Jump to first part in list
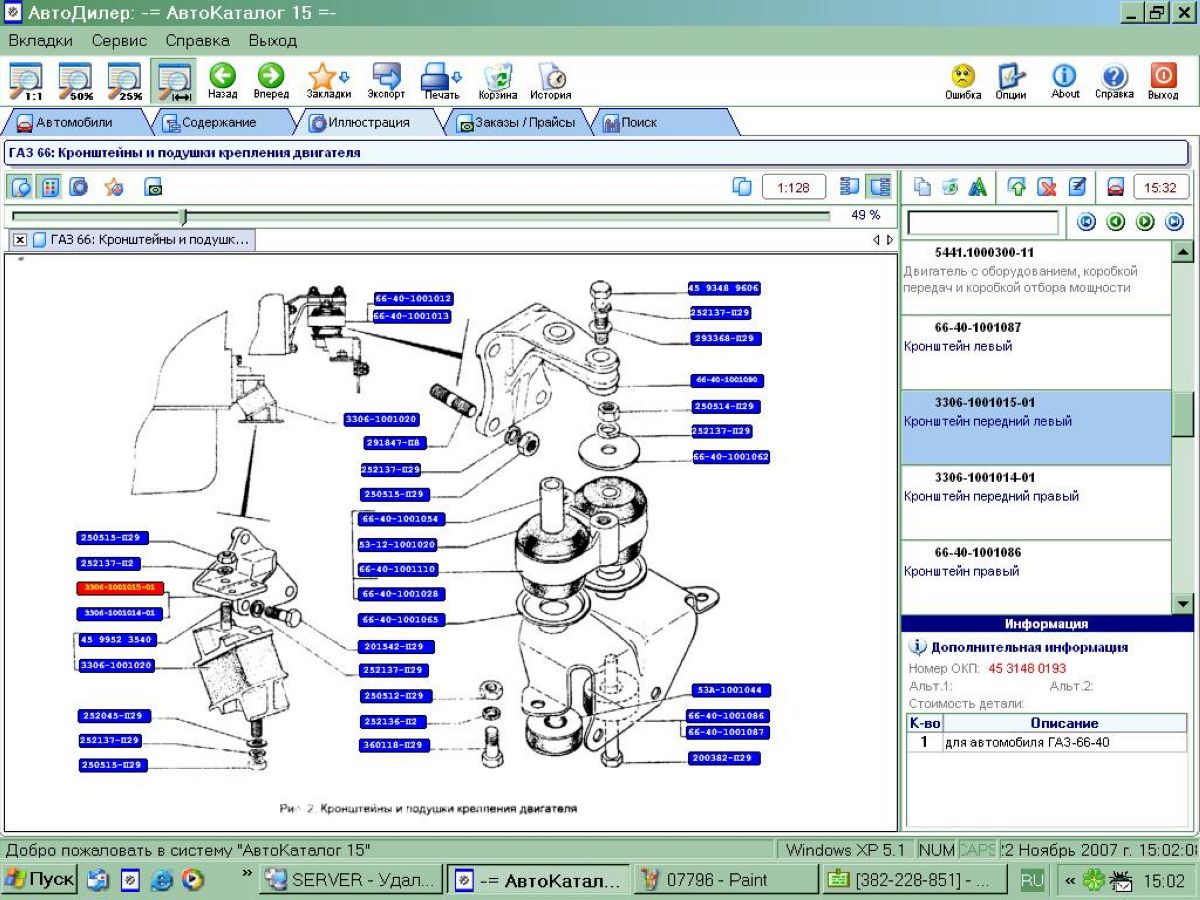1200x900 pixels. (1087, 222)
